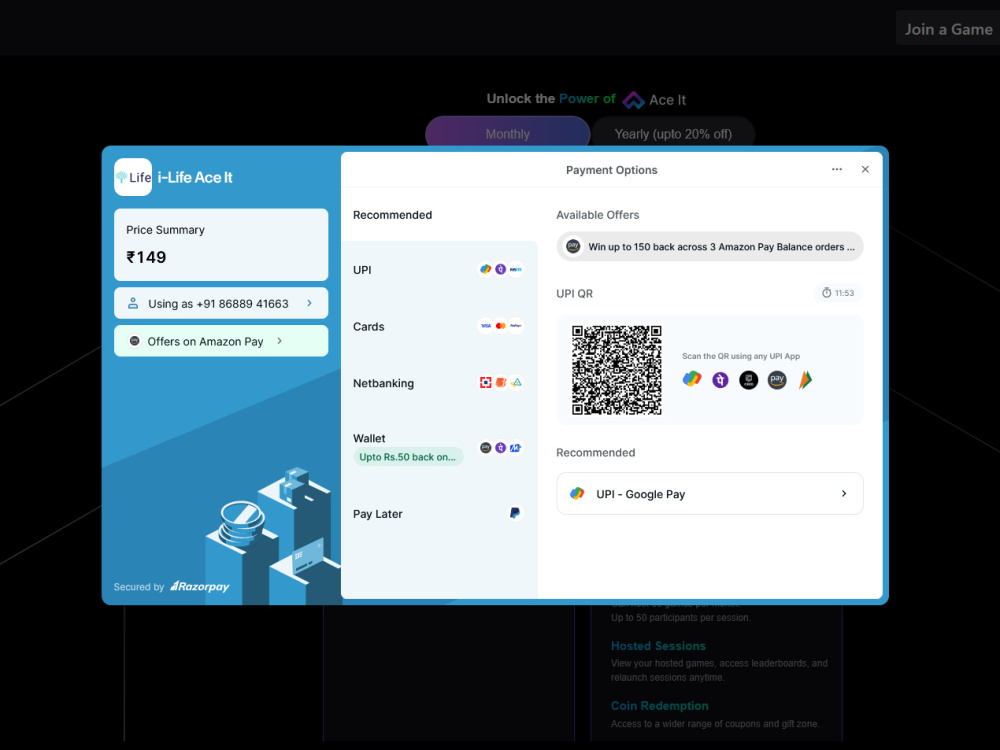1000x750 pixels.
Task: Click Amazon Pay icon in Wallet row
Action: pyautogui.click(x=486, y=448)
